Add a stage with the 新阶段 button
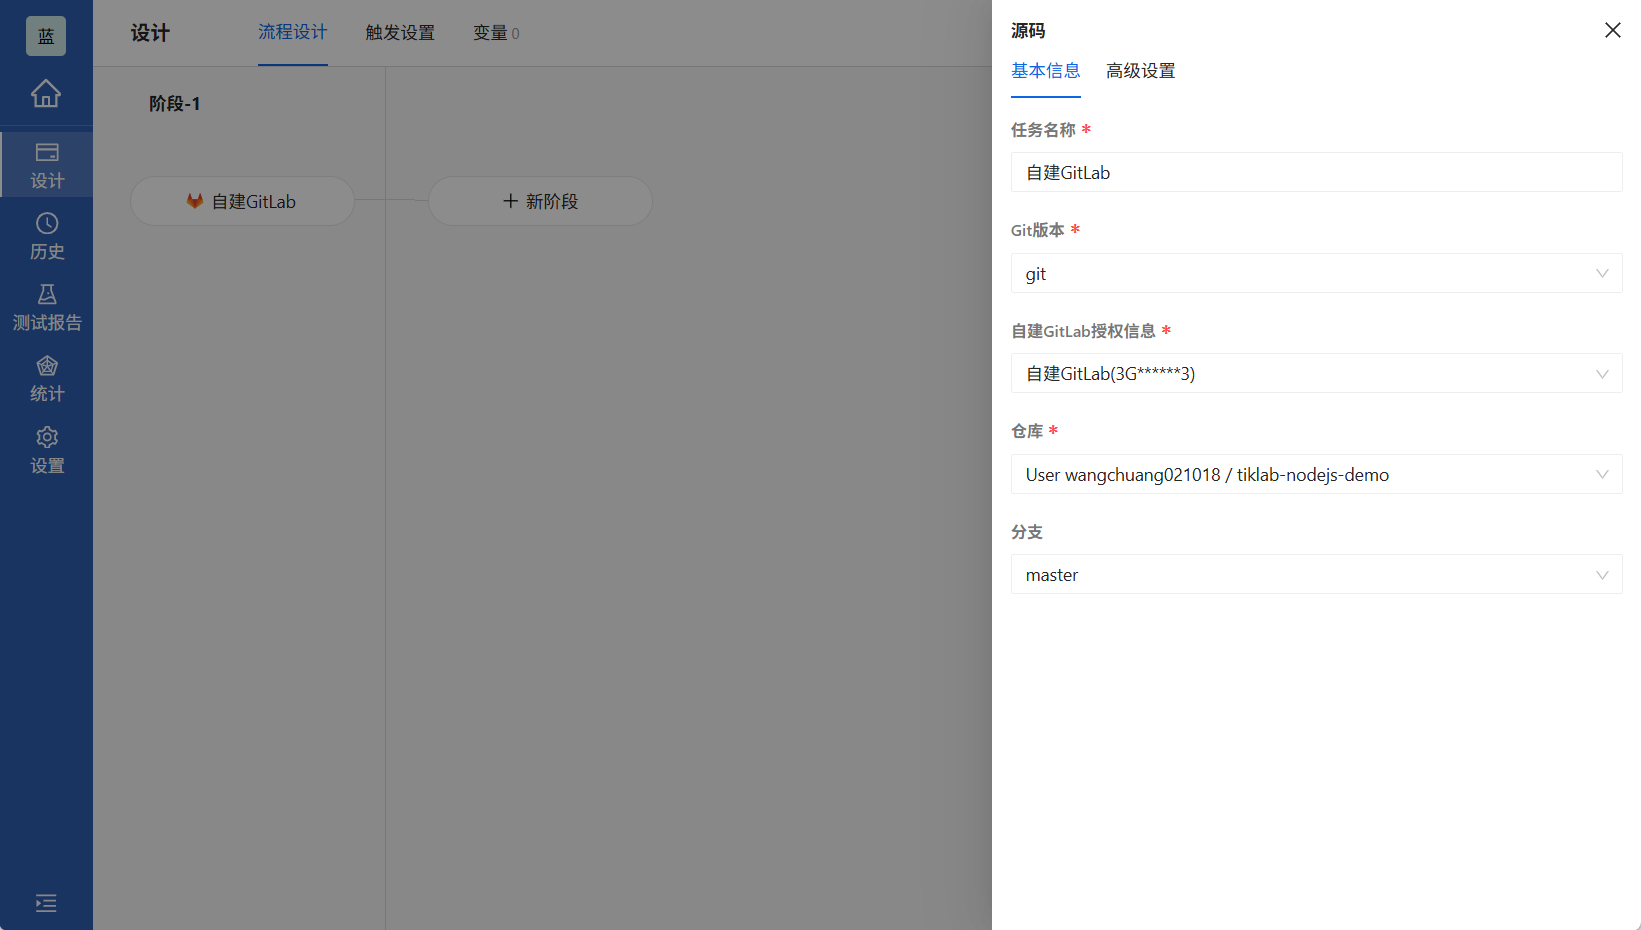 click(540, 200)
